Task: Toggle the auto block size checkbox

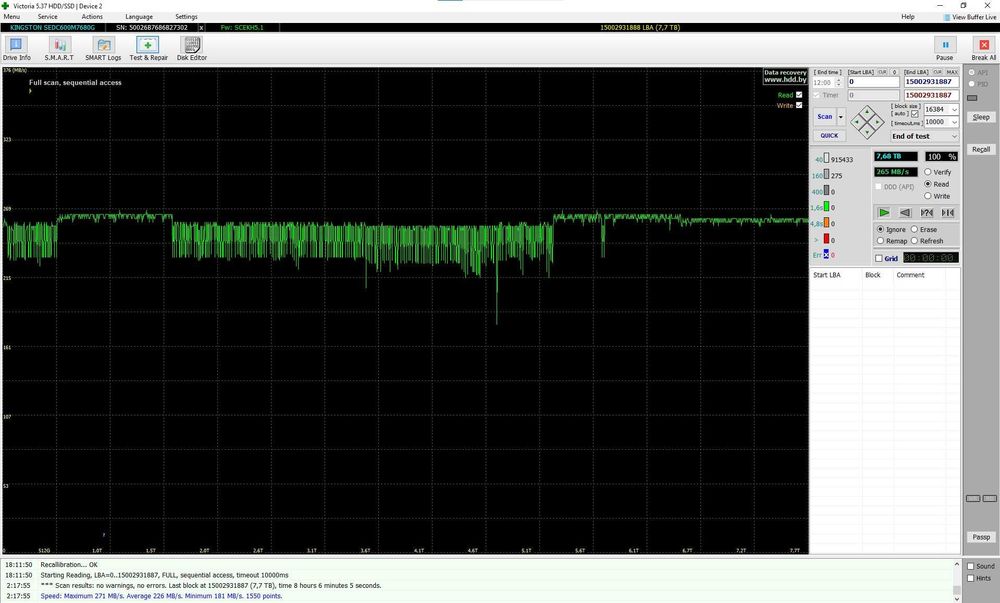Action: pos(915,113)
